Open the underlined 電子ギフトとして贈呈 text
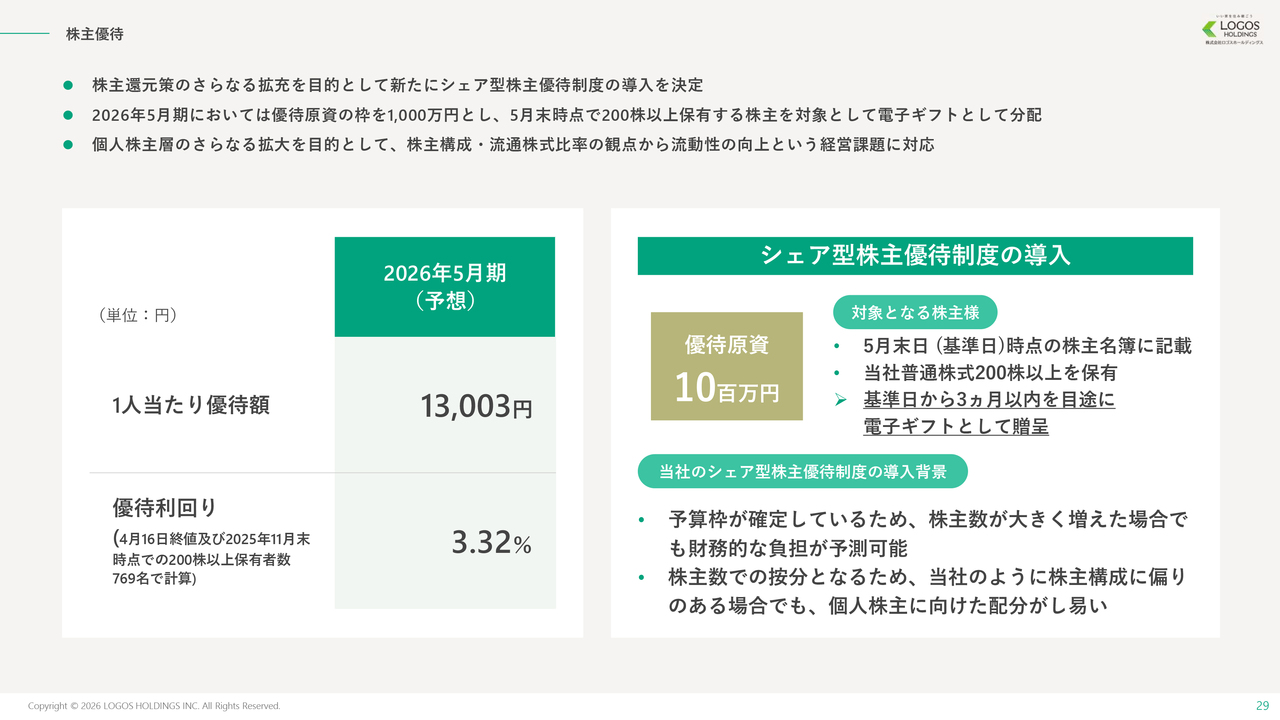The width and height of the screenshot is (1280, 720). pyautogui.click(x=955, y=427)
